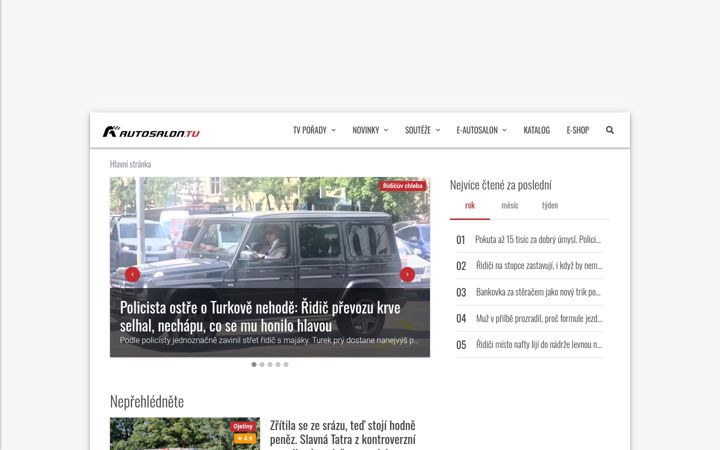Open the search magnifier icon
Screen dimensions: 720x450
point(610,130)
